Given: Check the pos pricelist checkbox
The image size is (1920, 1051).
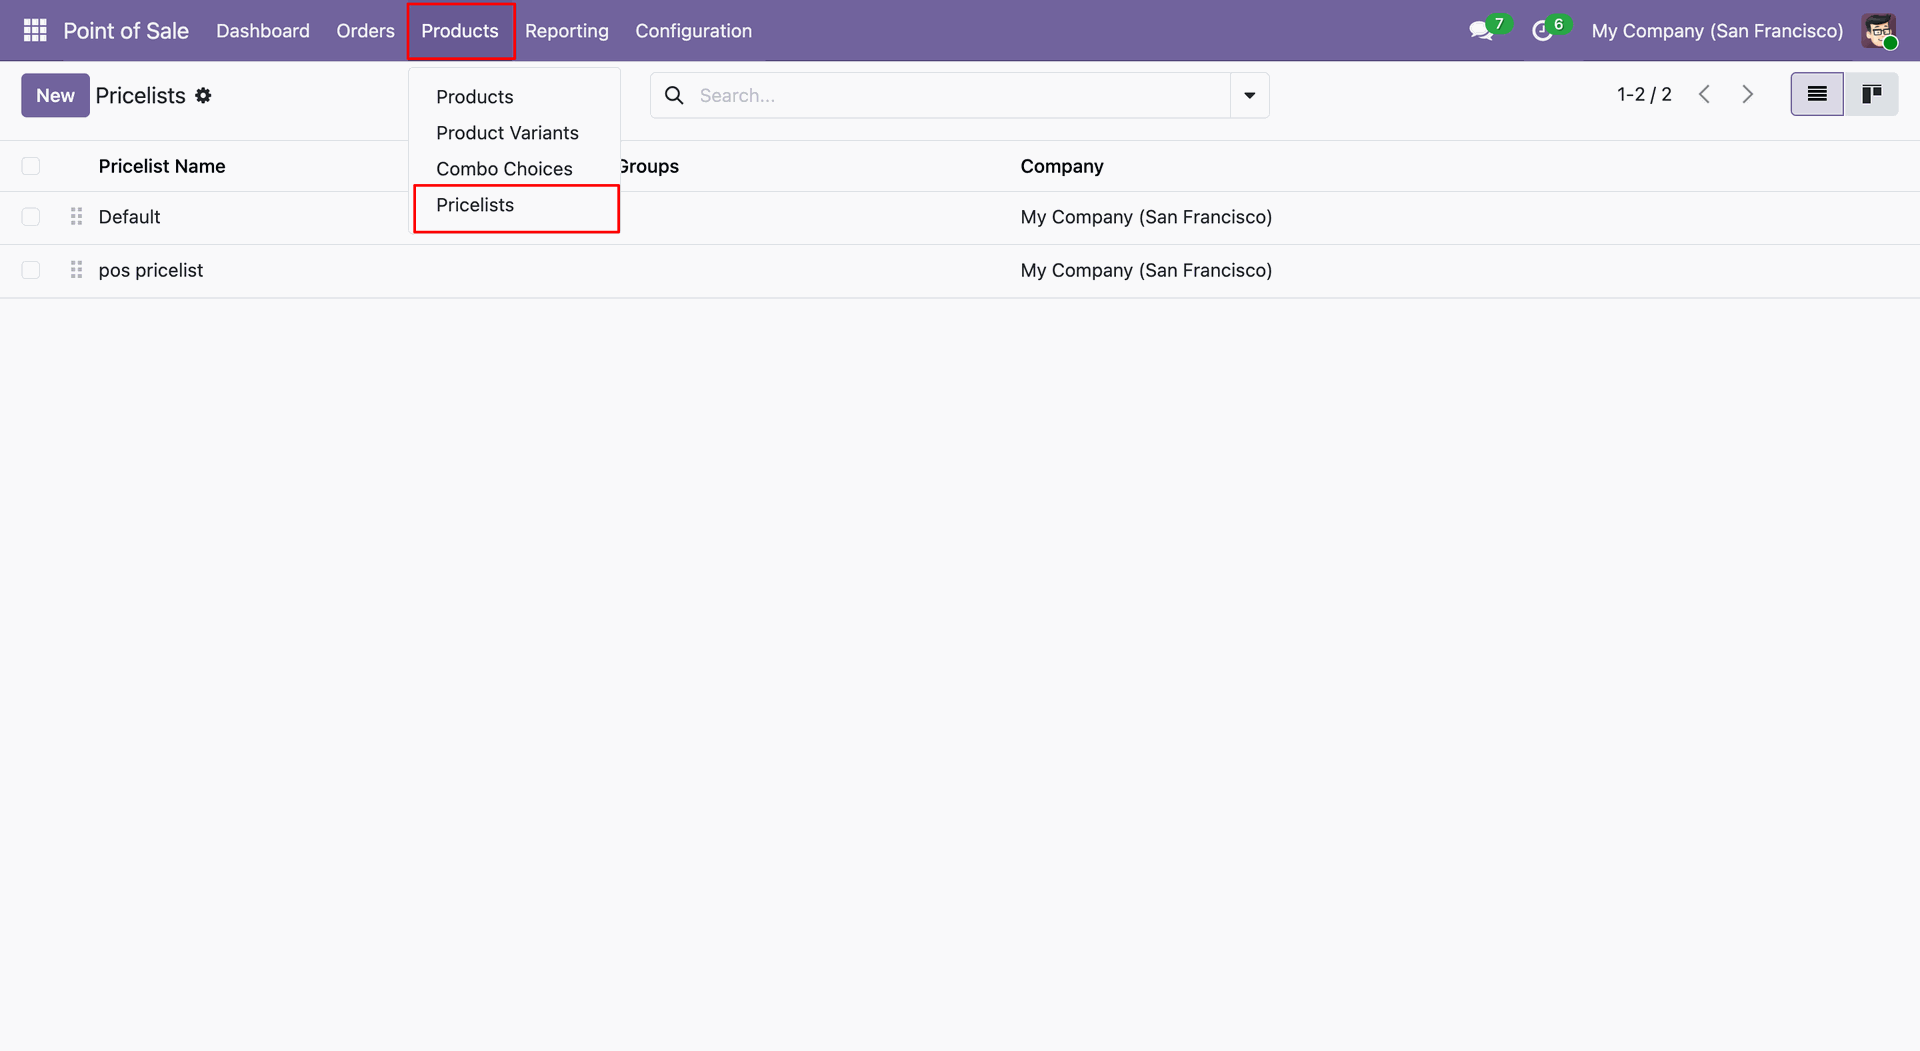Looking at the screenshot, I should [x=31, y=270].
